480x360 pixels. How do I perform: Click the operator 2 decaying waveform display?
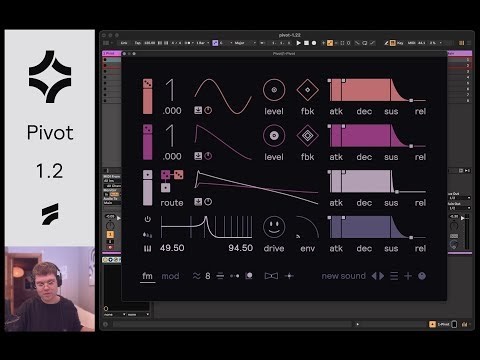pos(223,142)
